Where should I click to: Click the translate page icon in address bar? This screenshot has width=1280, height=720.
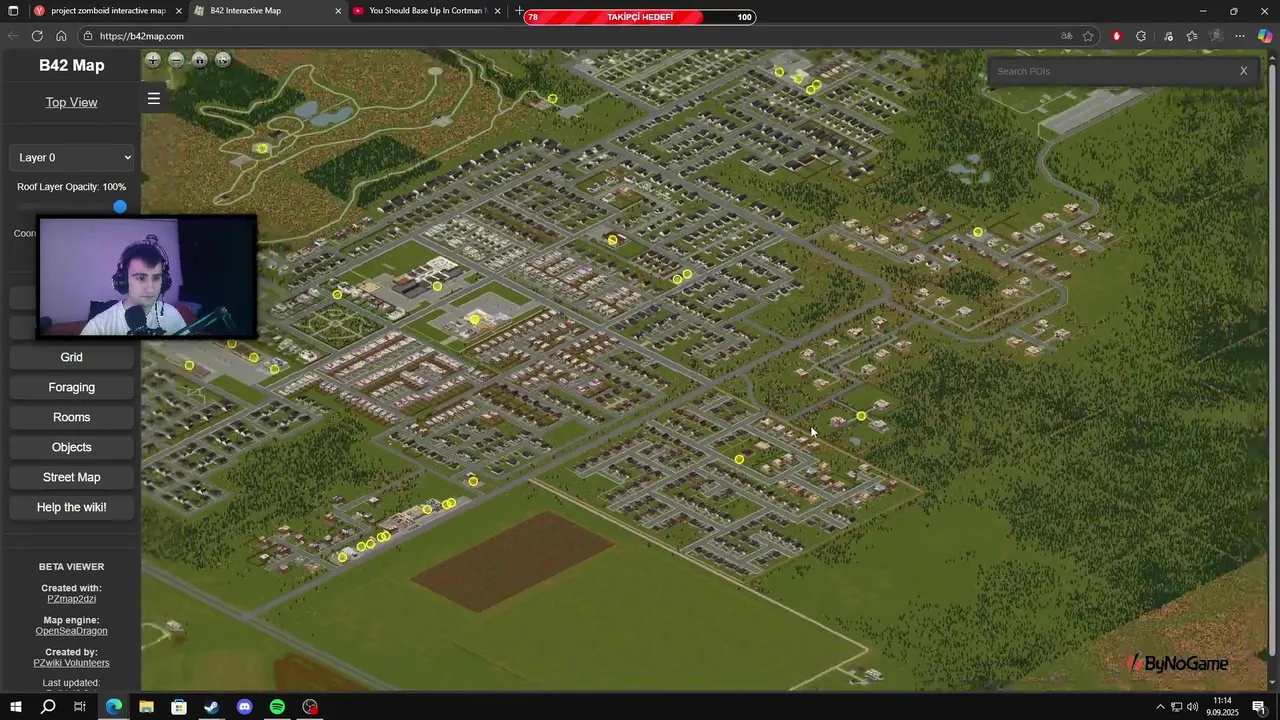[x=1066, y=36]
